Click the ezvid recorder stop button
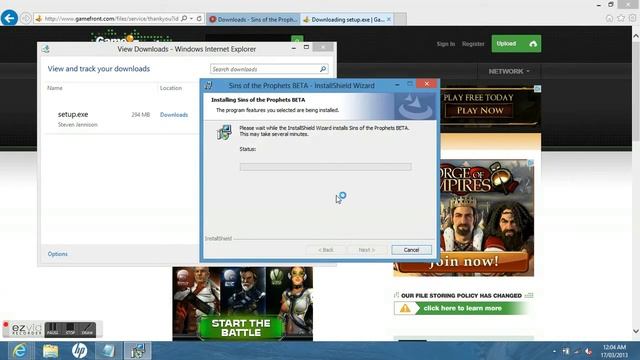 point(70,329)
